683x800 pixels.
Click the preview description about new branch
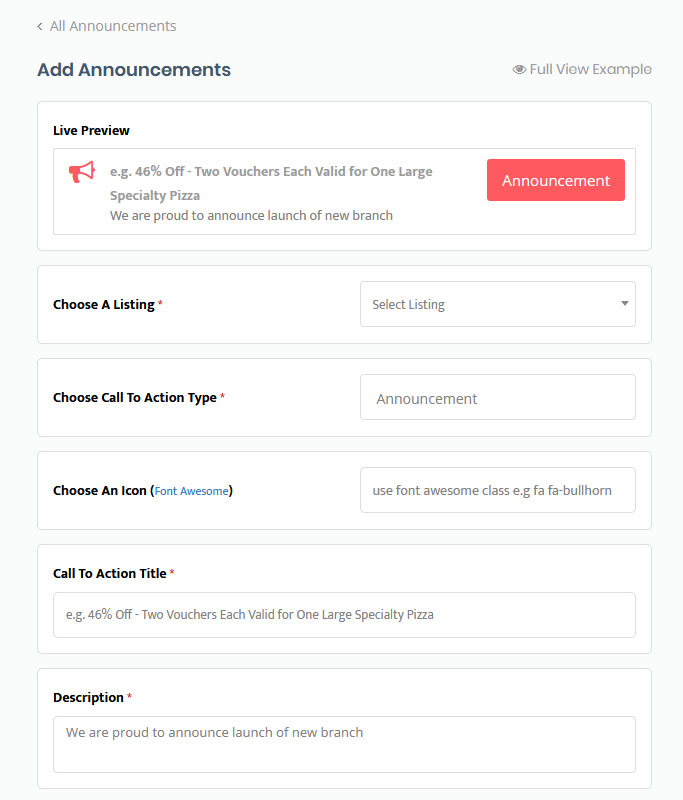[x=251, y=215]
